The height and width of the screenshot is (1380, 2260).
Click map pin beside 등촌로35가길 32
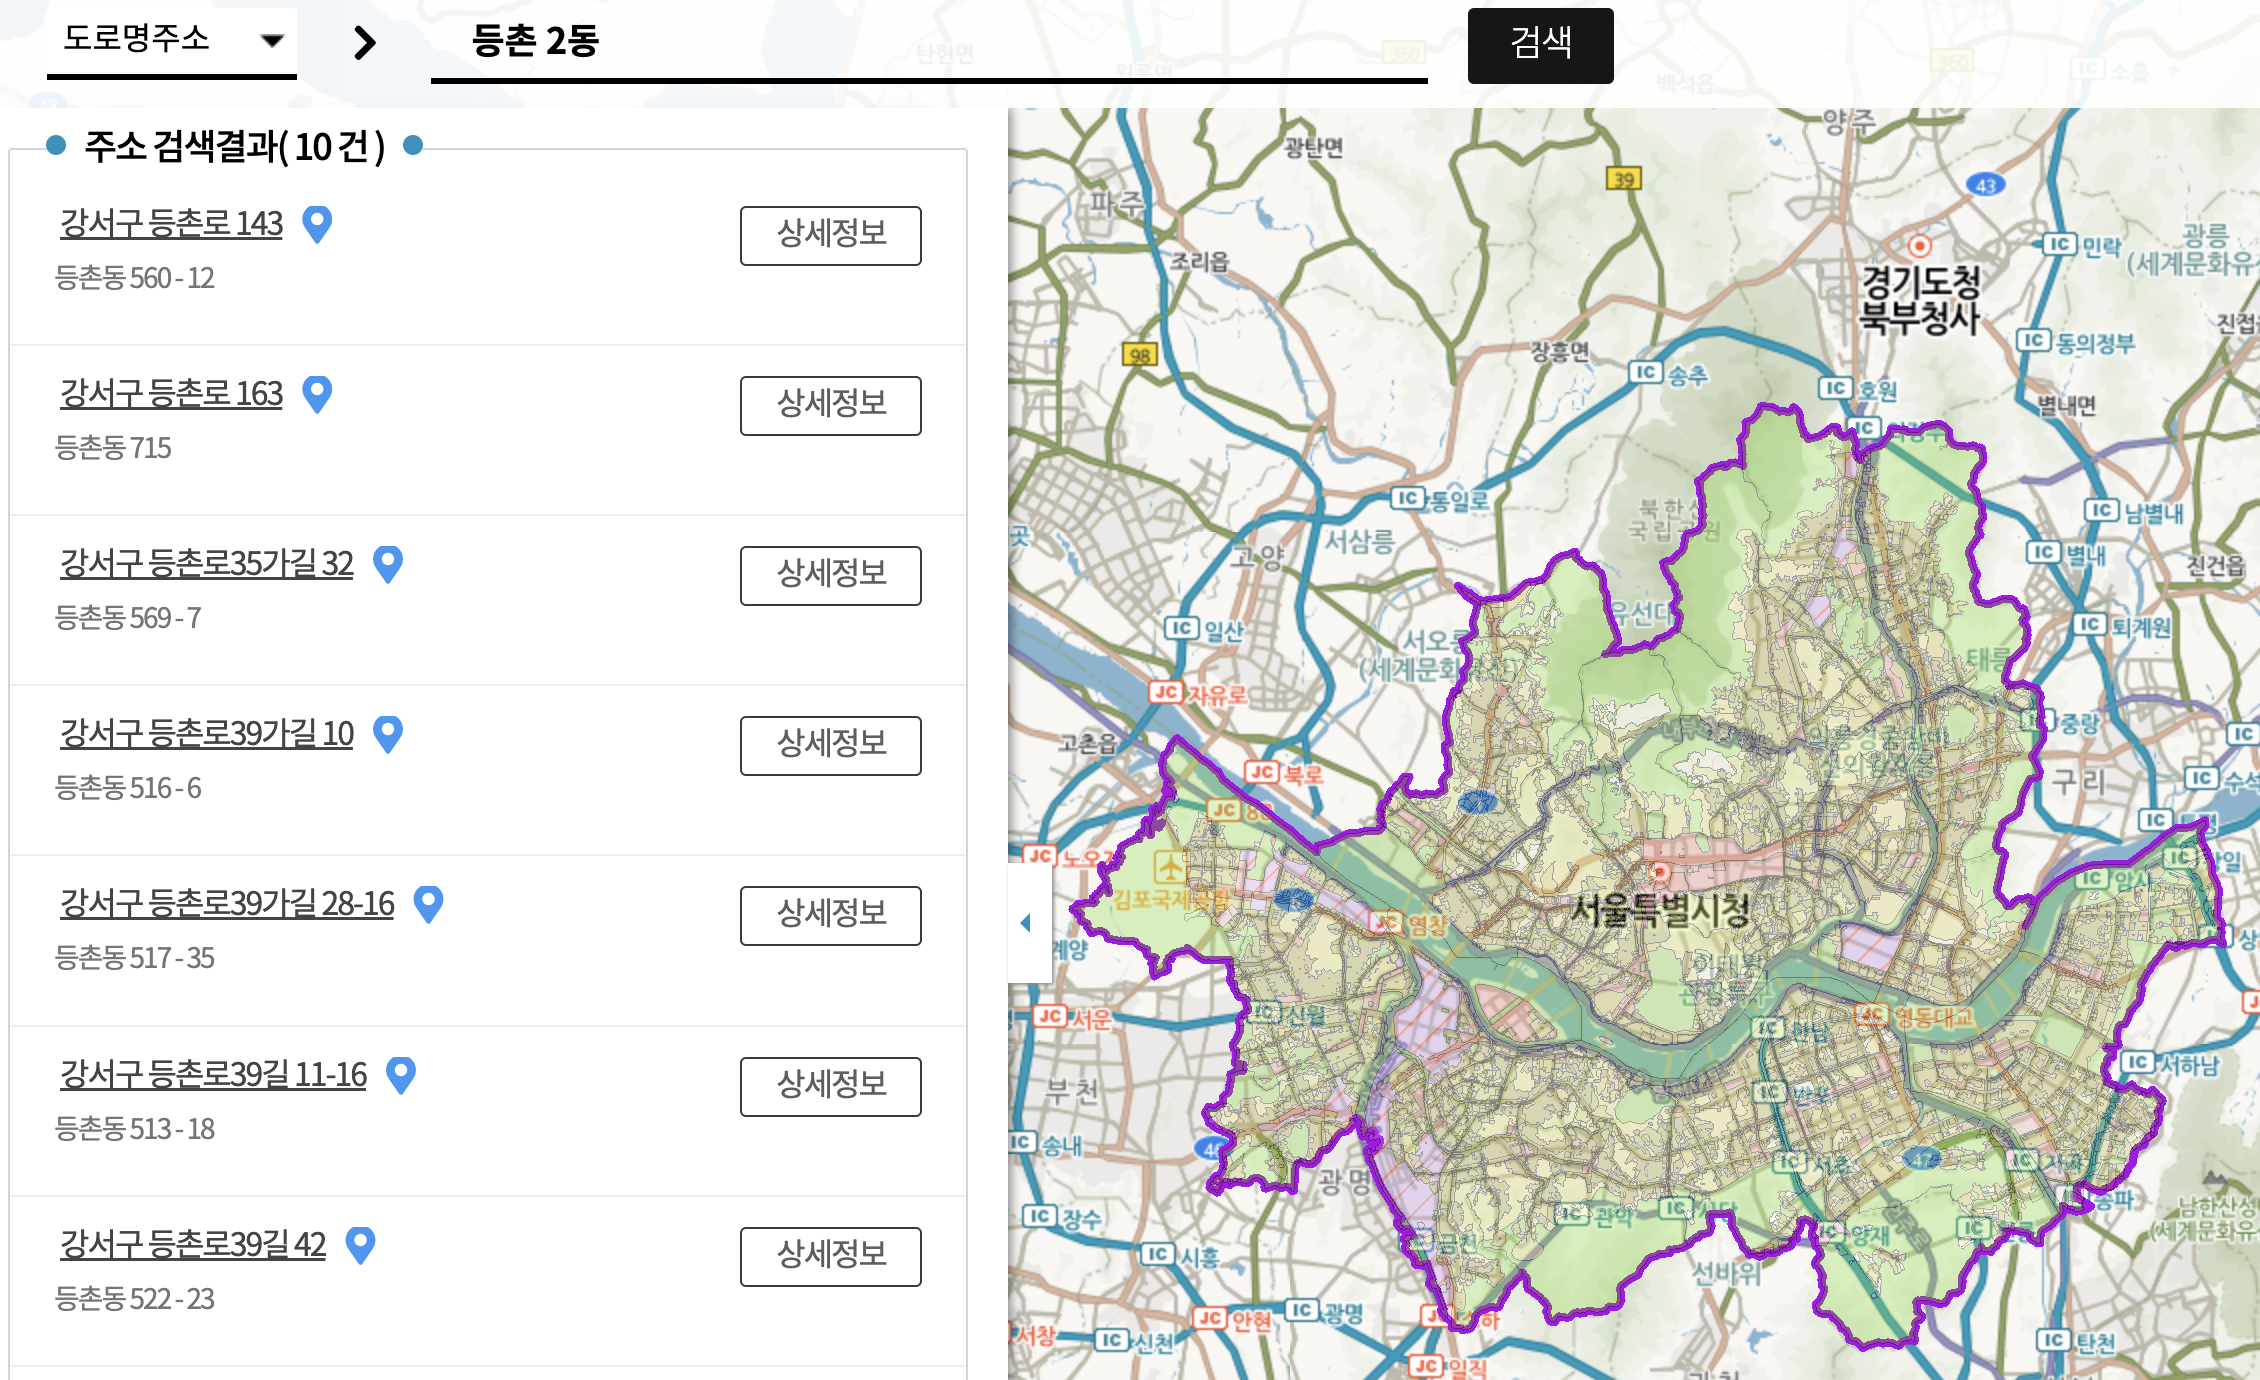point(388,564)
